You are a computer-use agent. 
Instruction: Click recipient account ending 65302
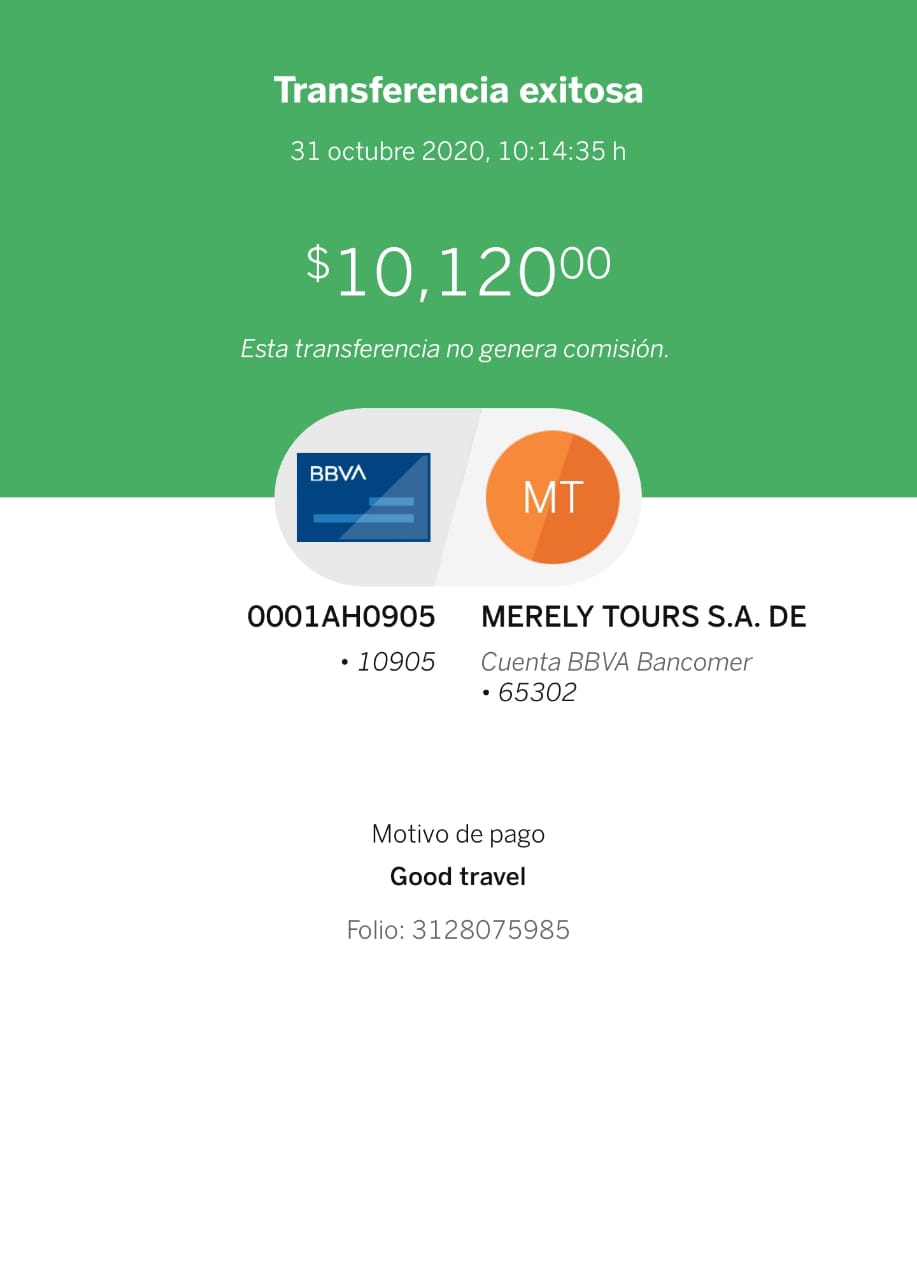point(529,693)
